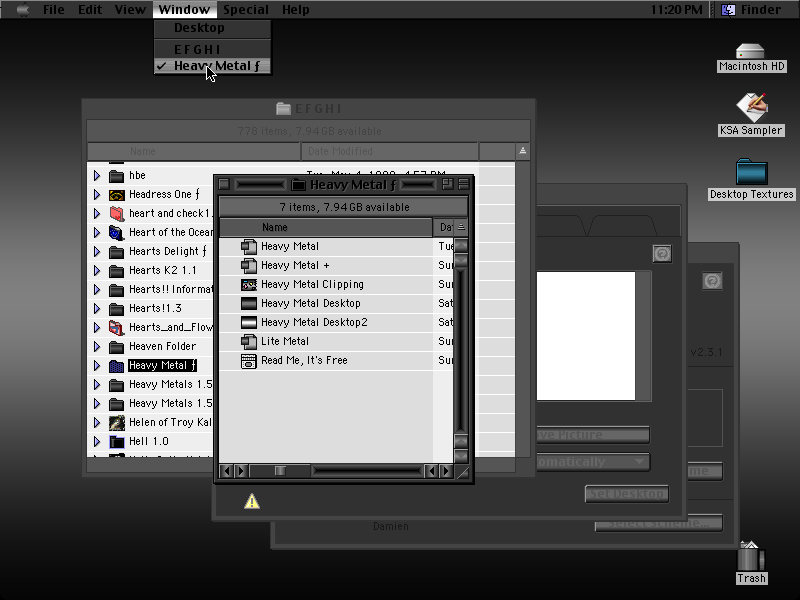Click the help button in the background dialog
800x600 pixels.
coord(662,254)
